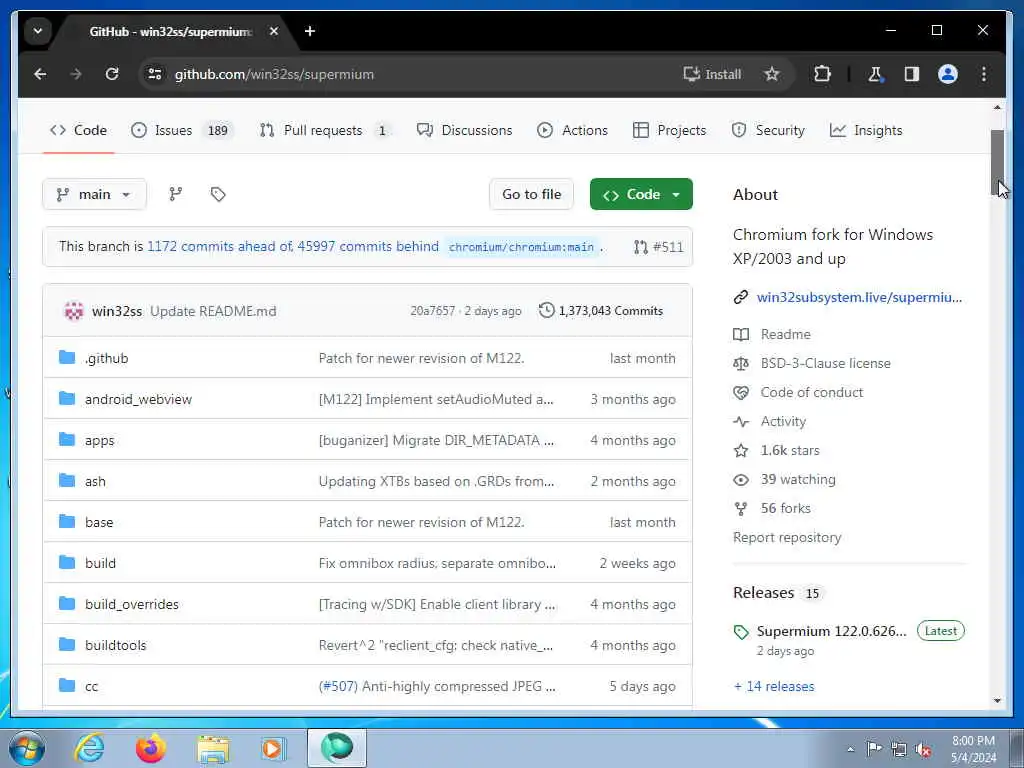Open site information icon in address bar

(x=155, y=74)
